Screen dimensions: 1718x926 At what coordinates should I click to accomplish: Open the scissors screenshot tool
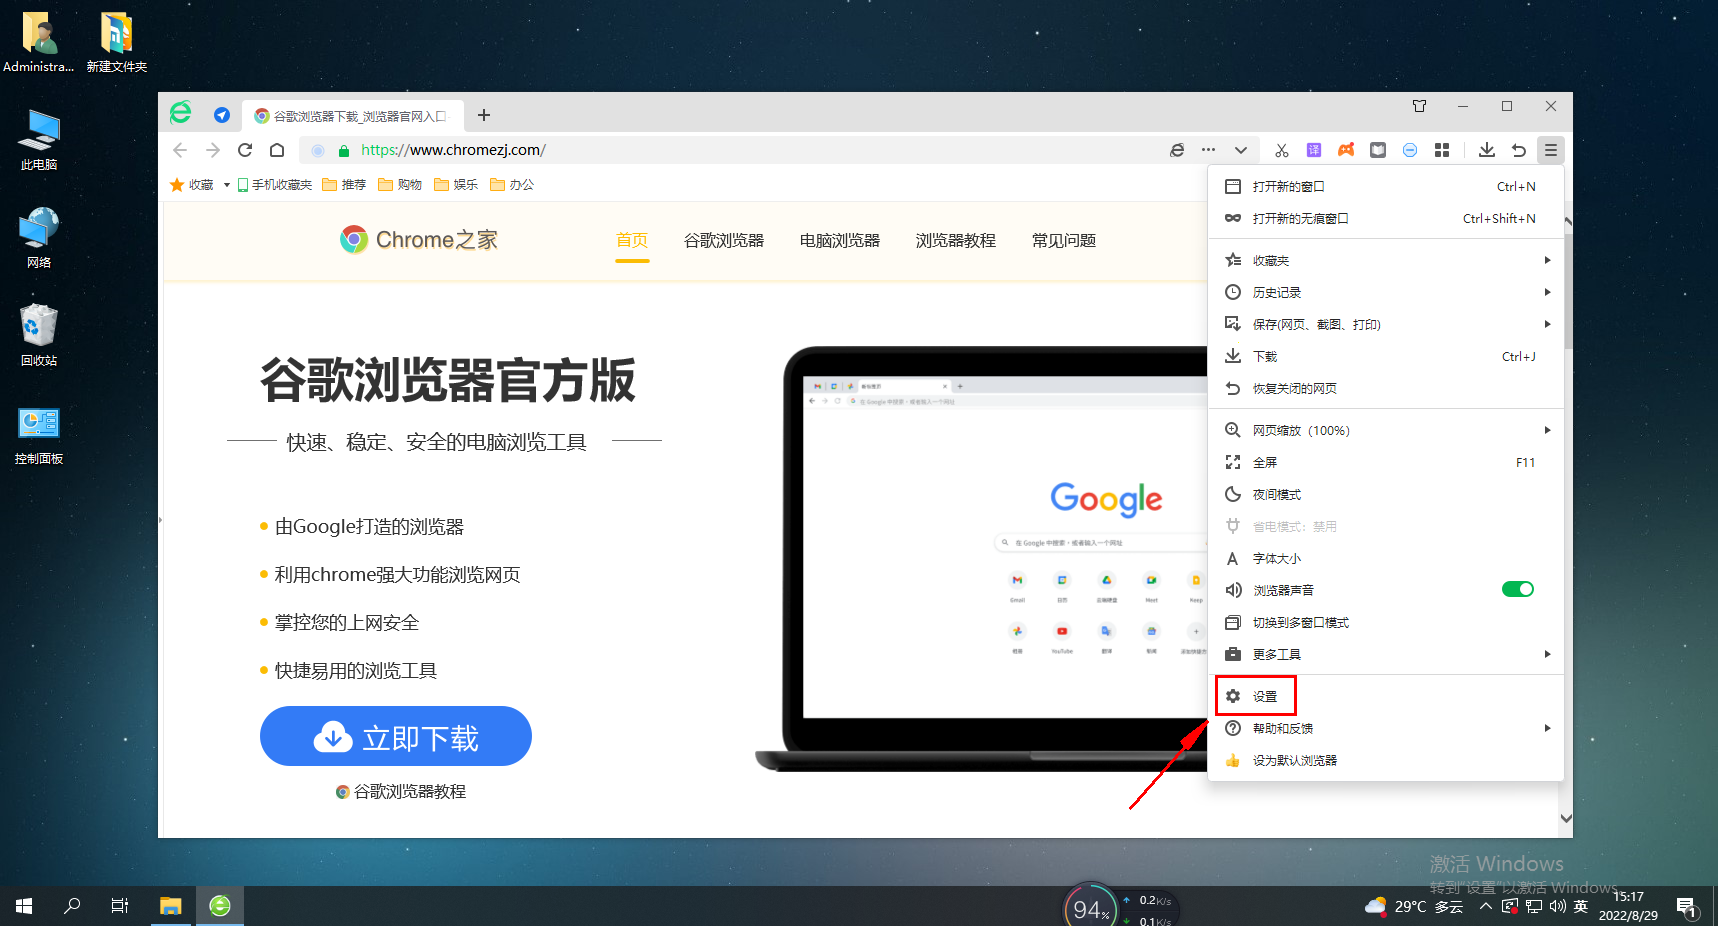1282,150
